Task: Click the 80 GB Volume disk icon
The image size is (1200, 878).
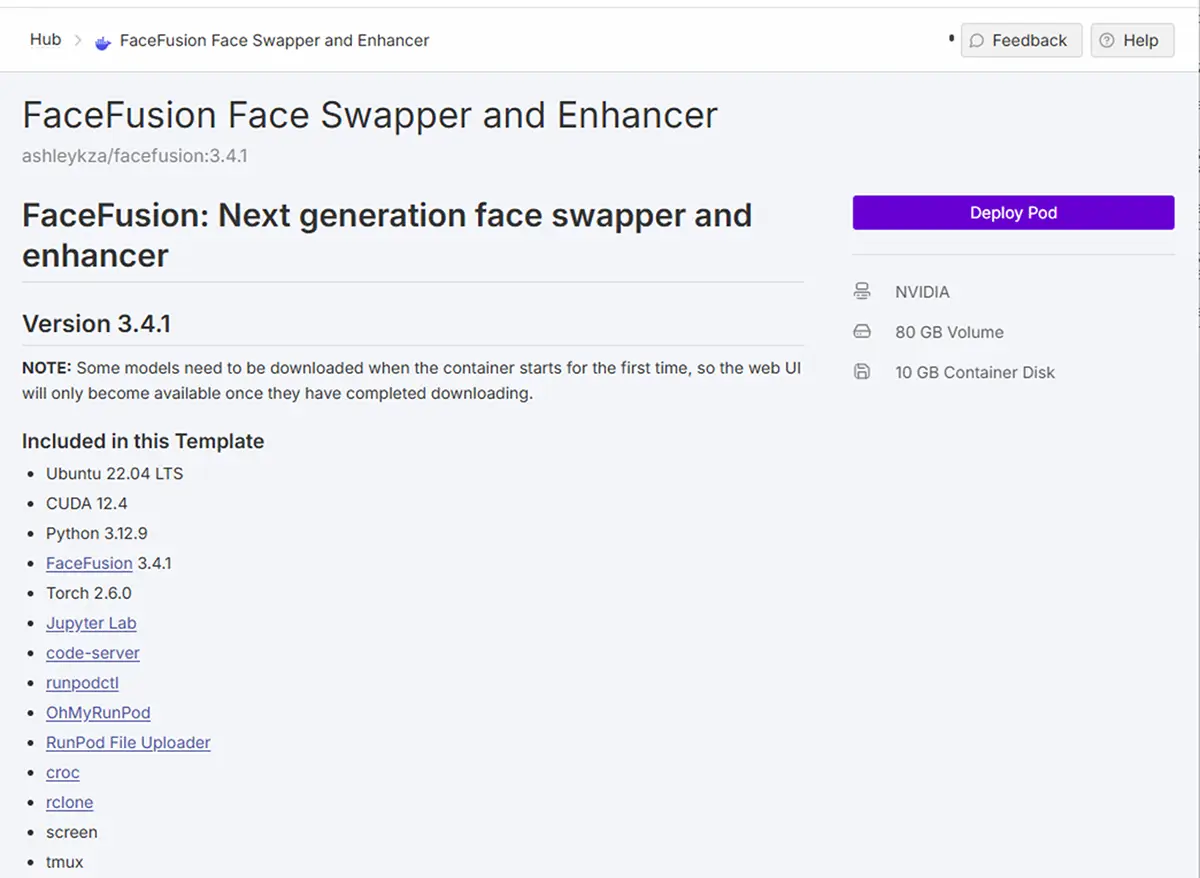Action: point(862,331)
